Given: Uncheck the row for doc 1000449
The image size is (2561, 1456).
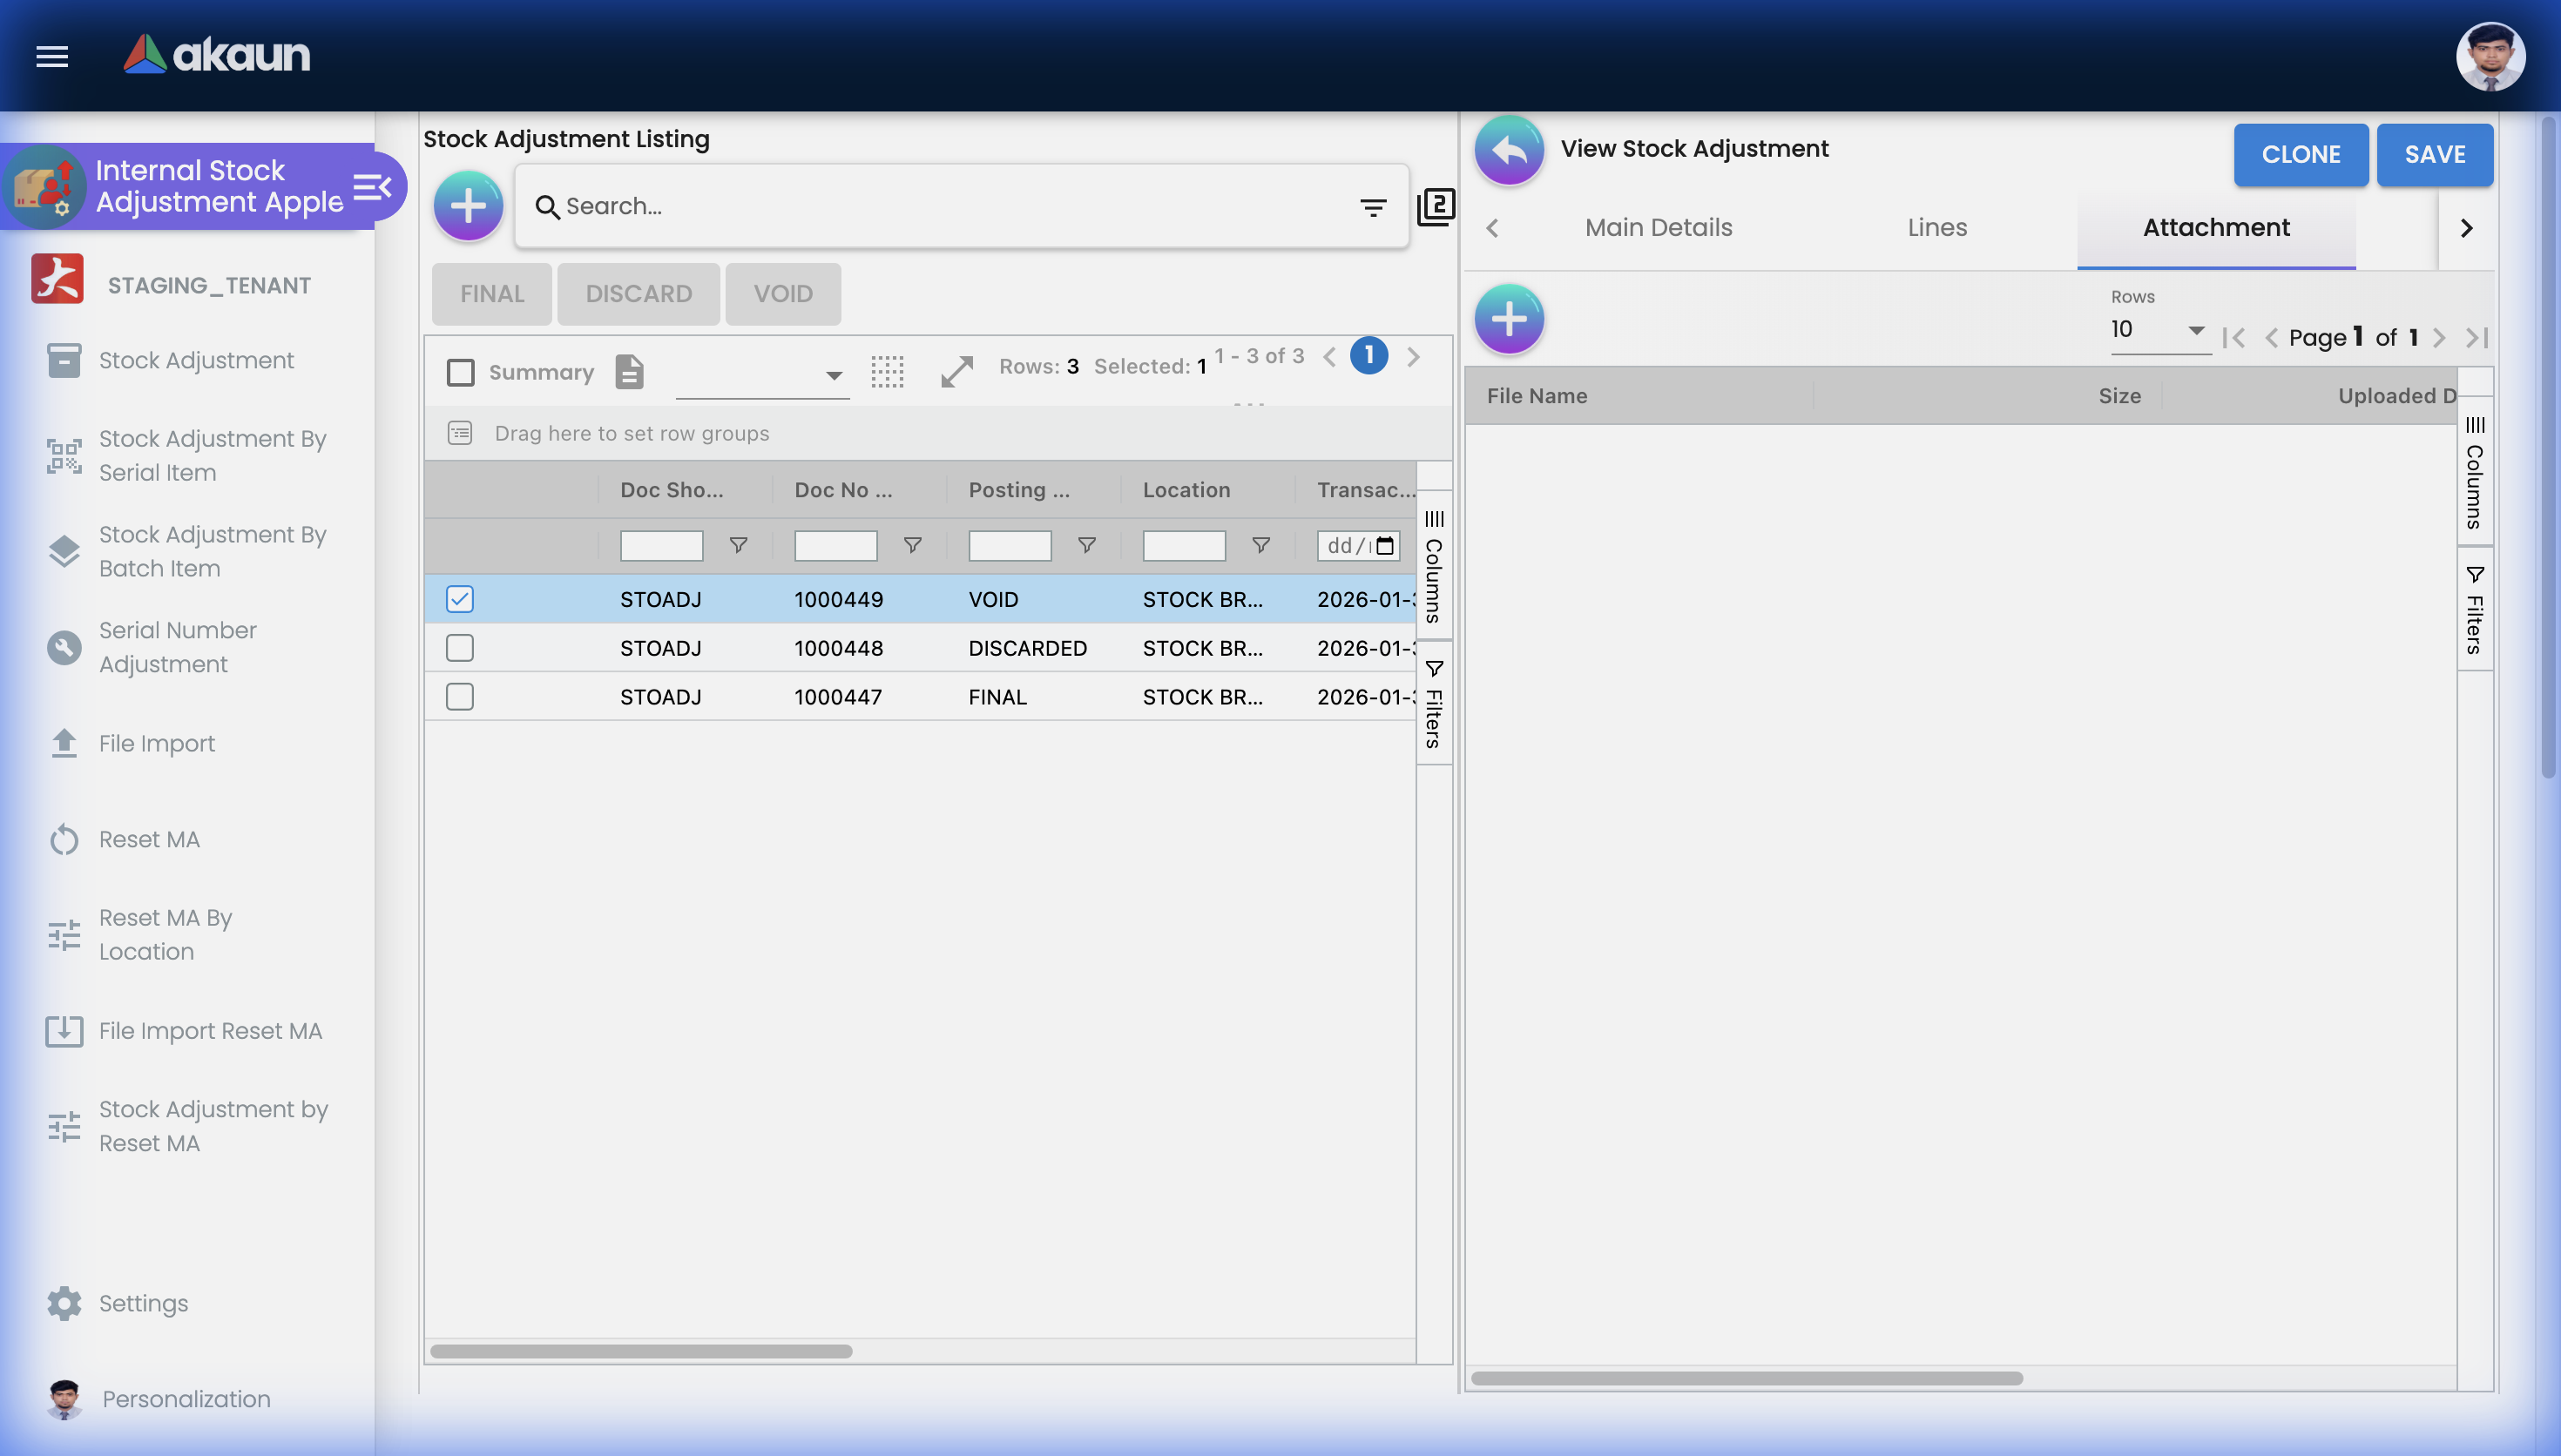Looking at the screenshot, I should pyautogui.click(x=460, y=599).
